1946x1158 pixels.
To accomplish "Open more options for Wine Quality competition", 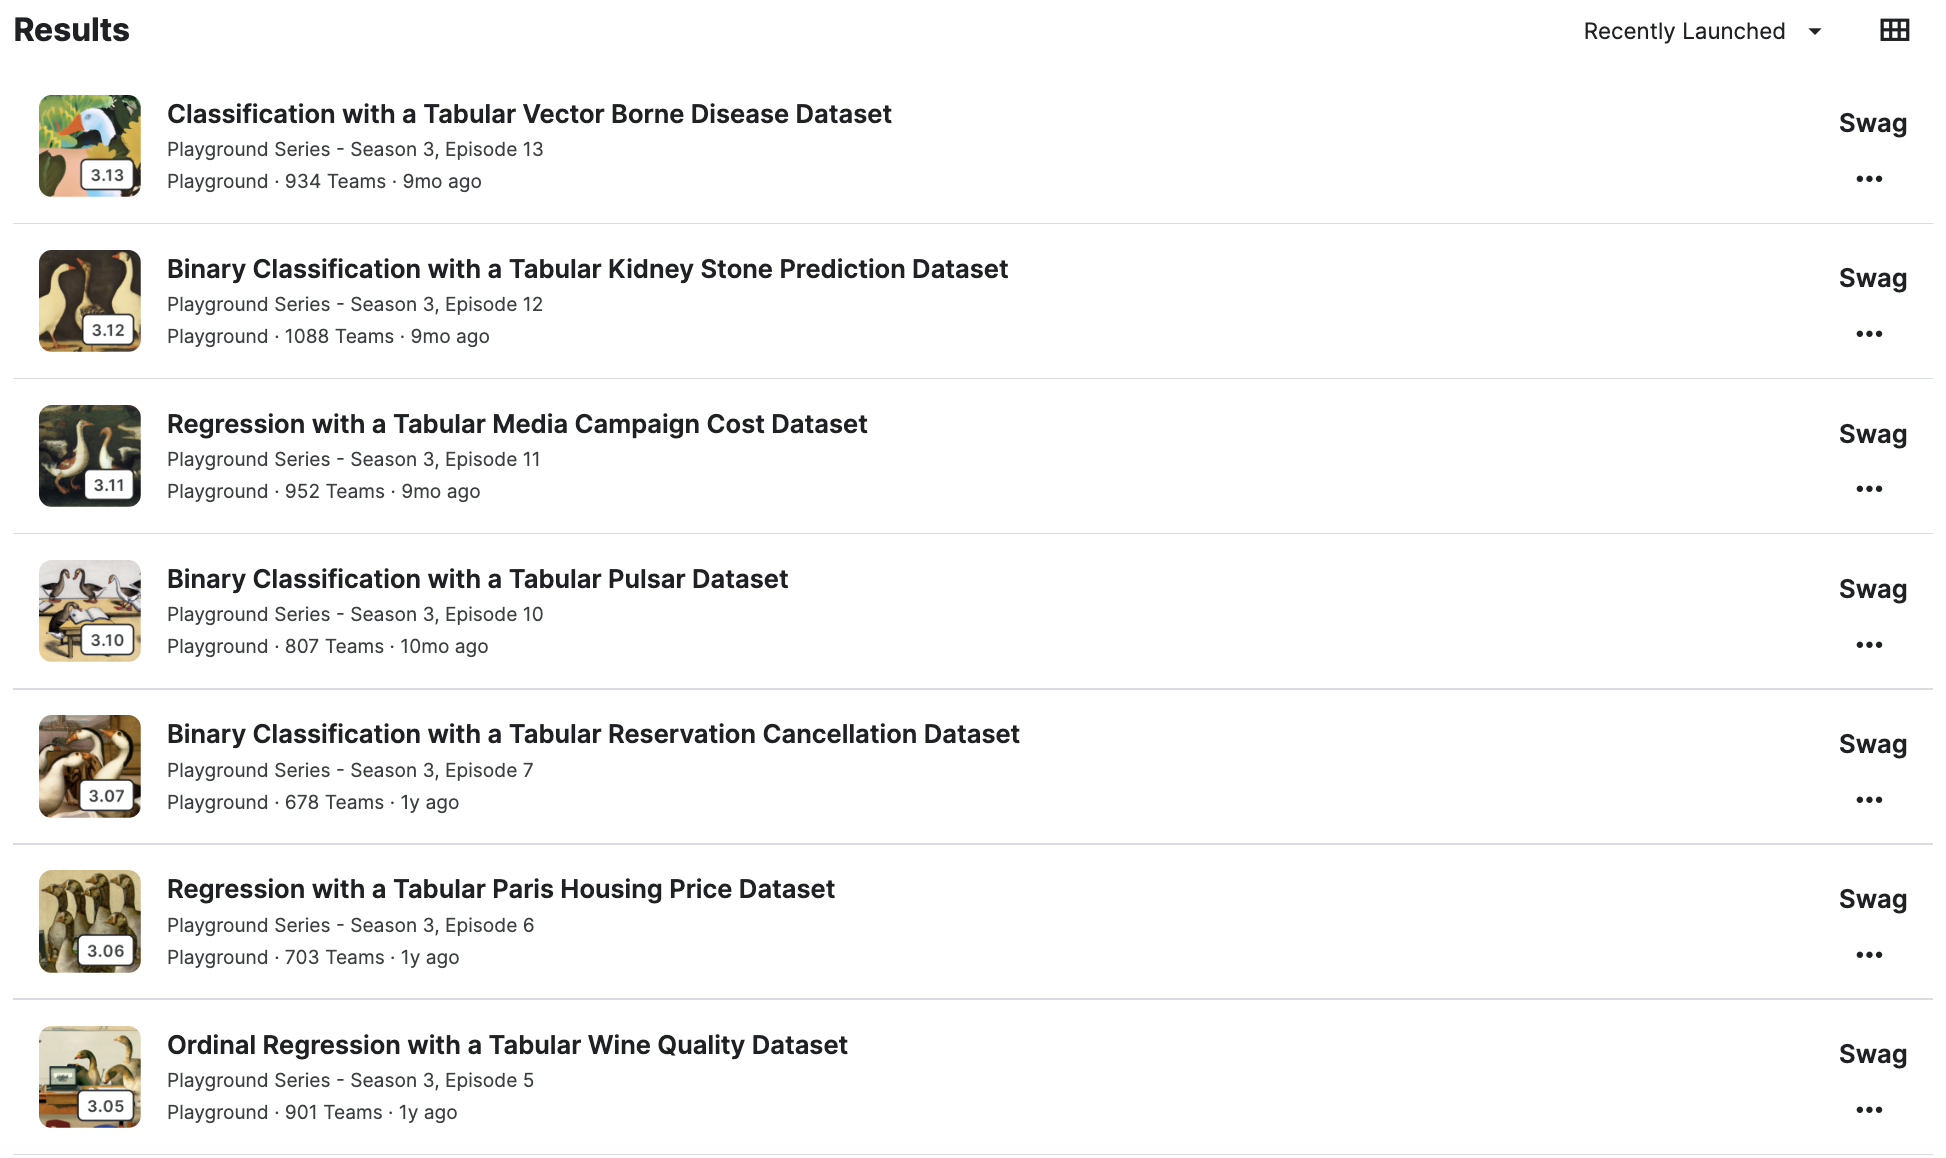I will [1868, 1110].
